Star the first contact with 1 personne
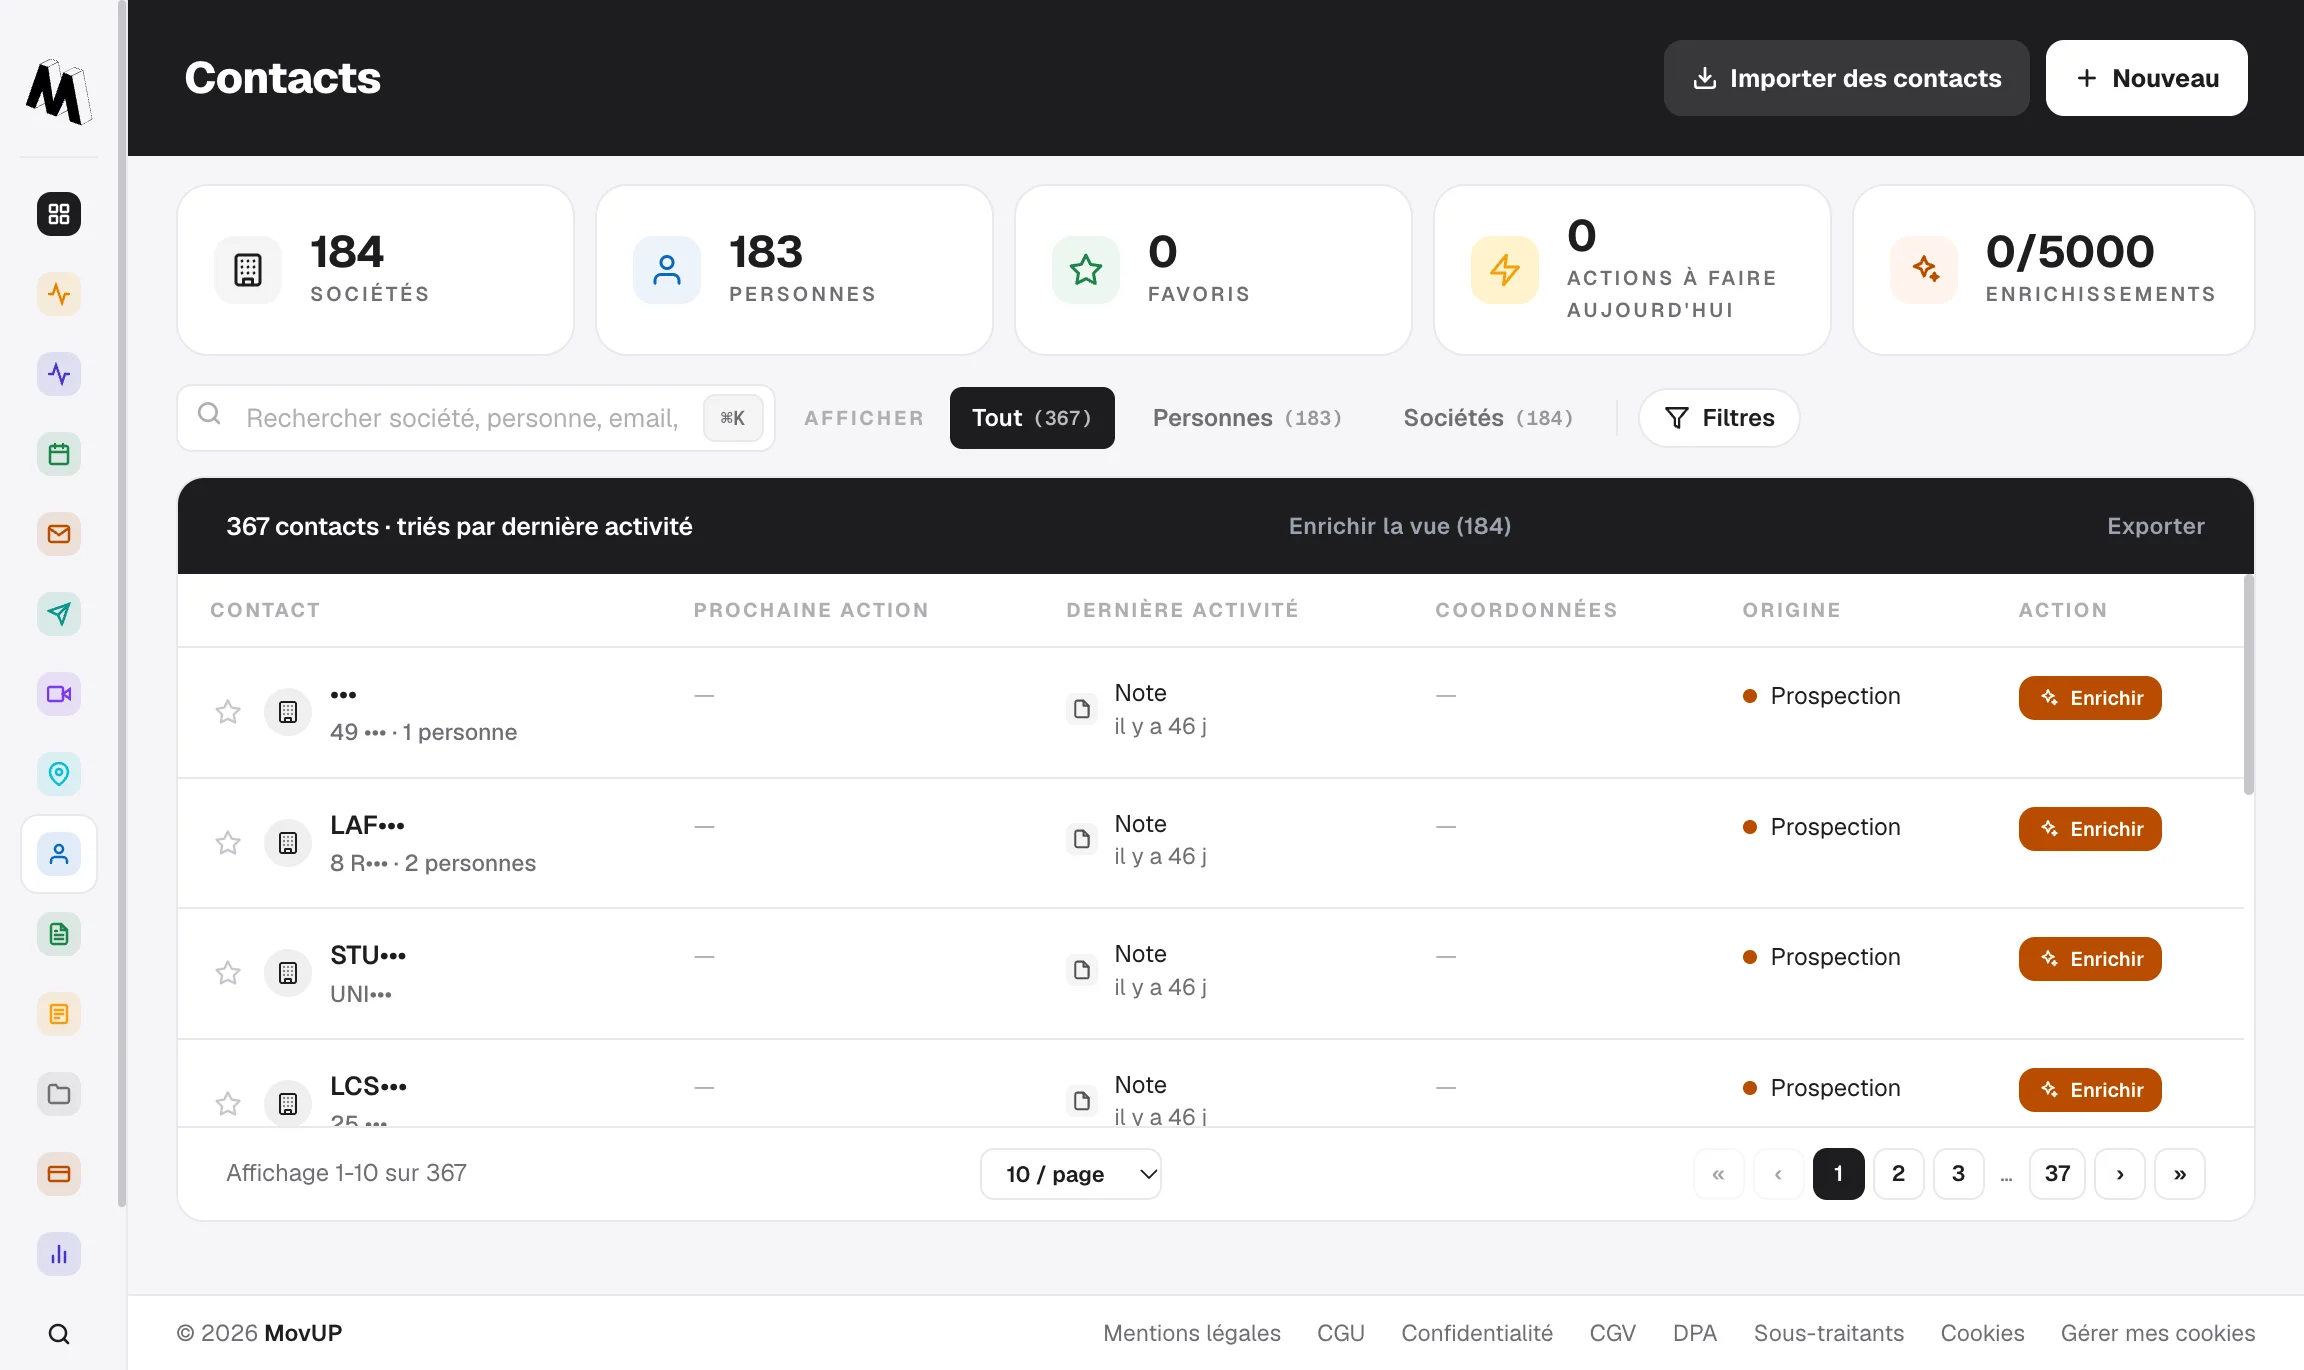2304x1370 pixels. click(x=228, y=712)
